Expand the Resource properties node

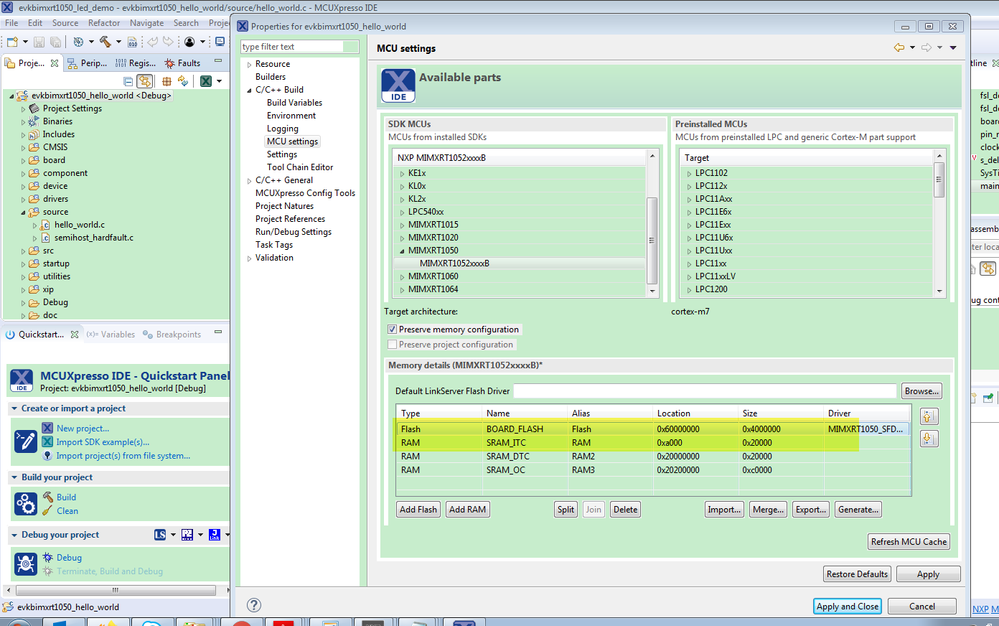coord(249,64)
